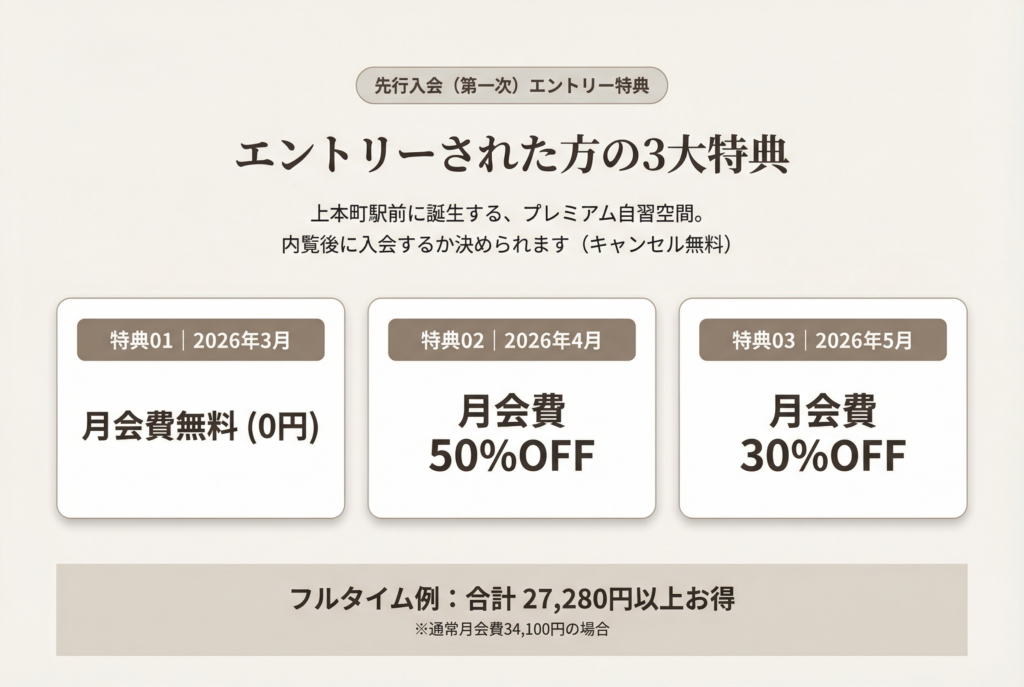Open the first benefit card for March
Image resolution: width=1024 pixels, height=687 pixels.
pyautogui.click(x=200, y=408)
